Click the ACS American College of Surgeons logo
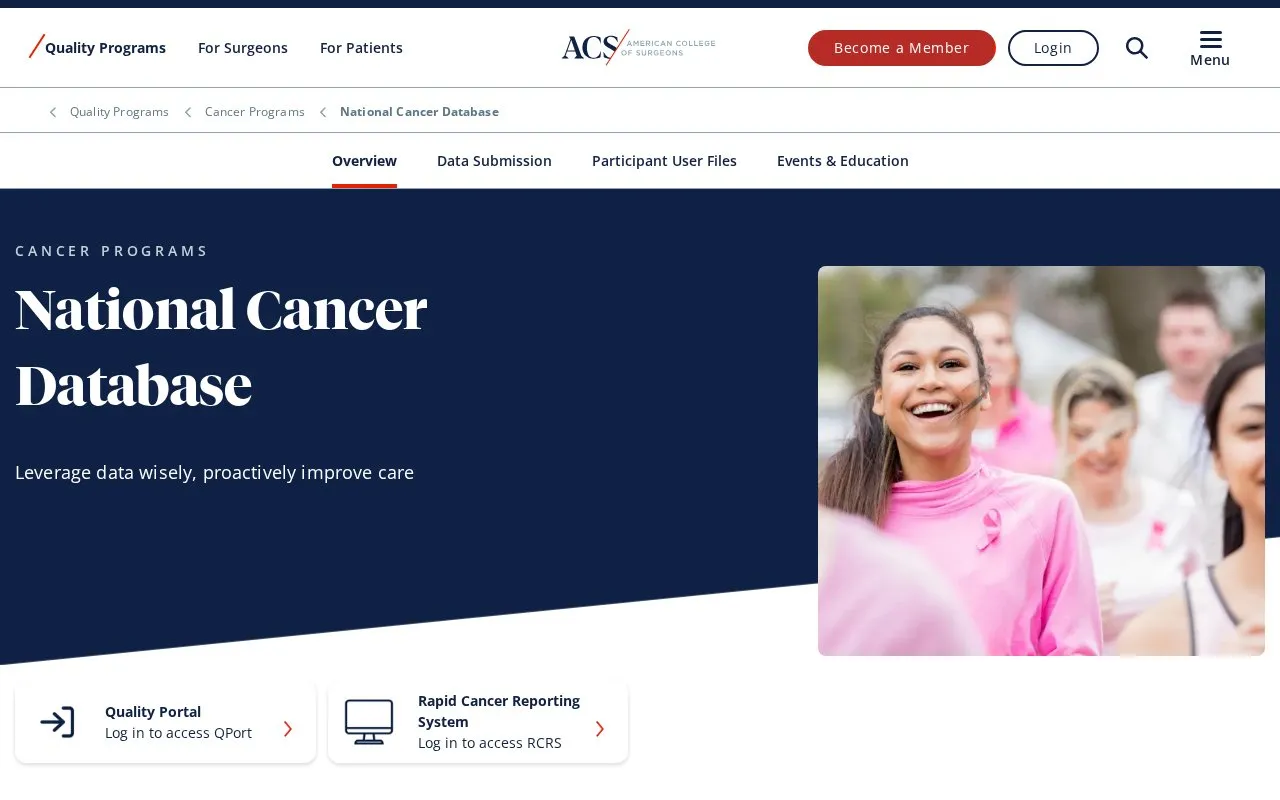 click(638, 47)
